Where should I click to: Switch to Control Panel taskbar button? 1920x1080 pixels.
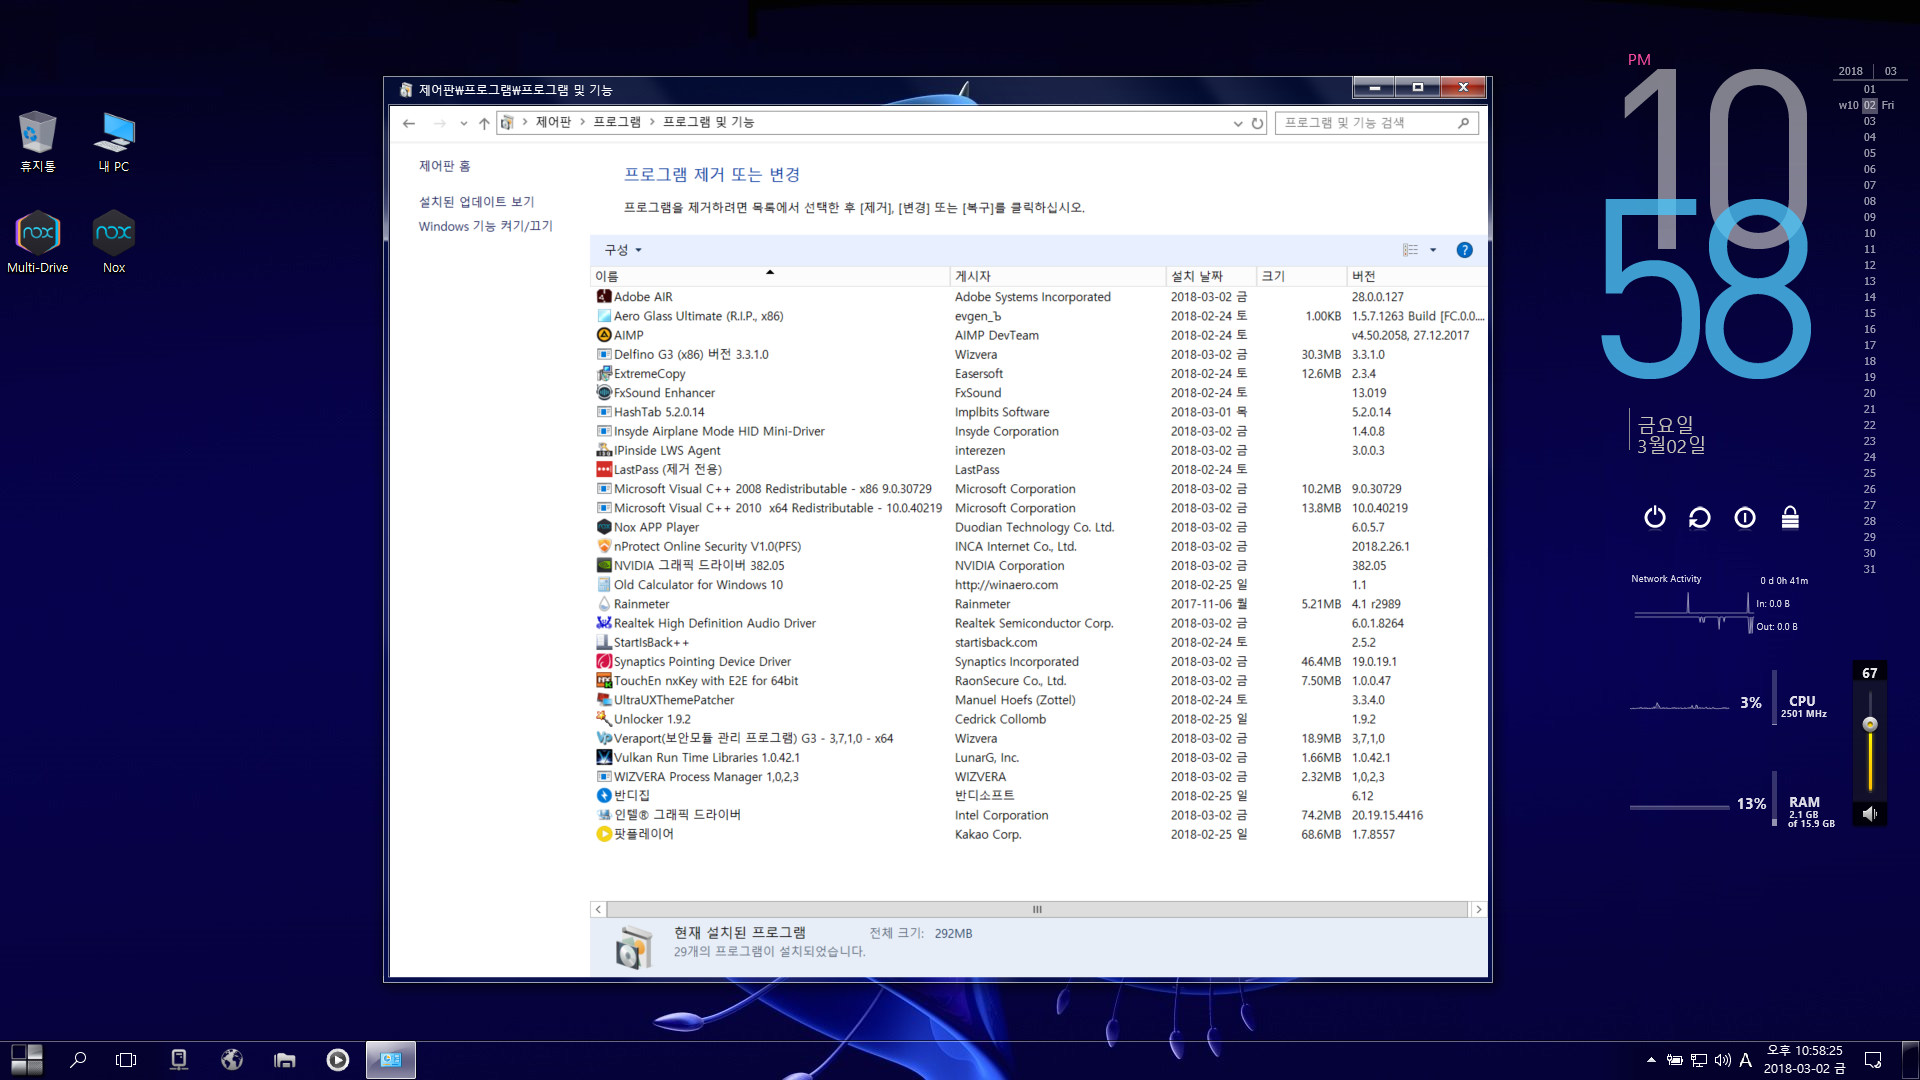point(391,1060)
